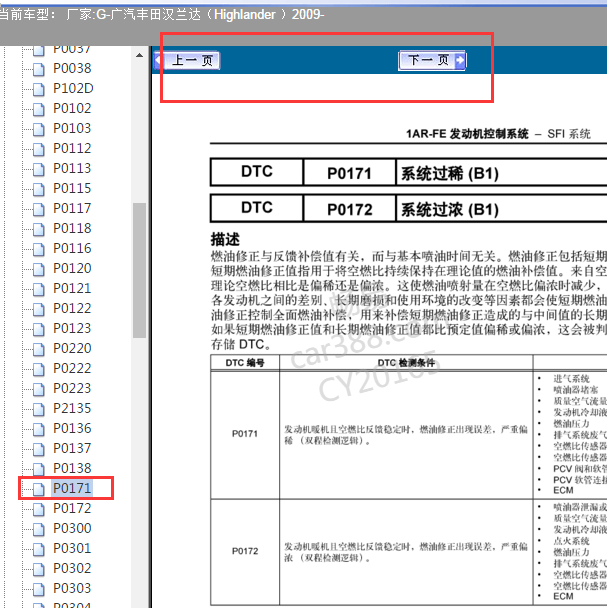
Task: Open the P0138 entry
Action: (x=72, y=468)
